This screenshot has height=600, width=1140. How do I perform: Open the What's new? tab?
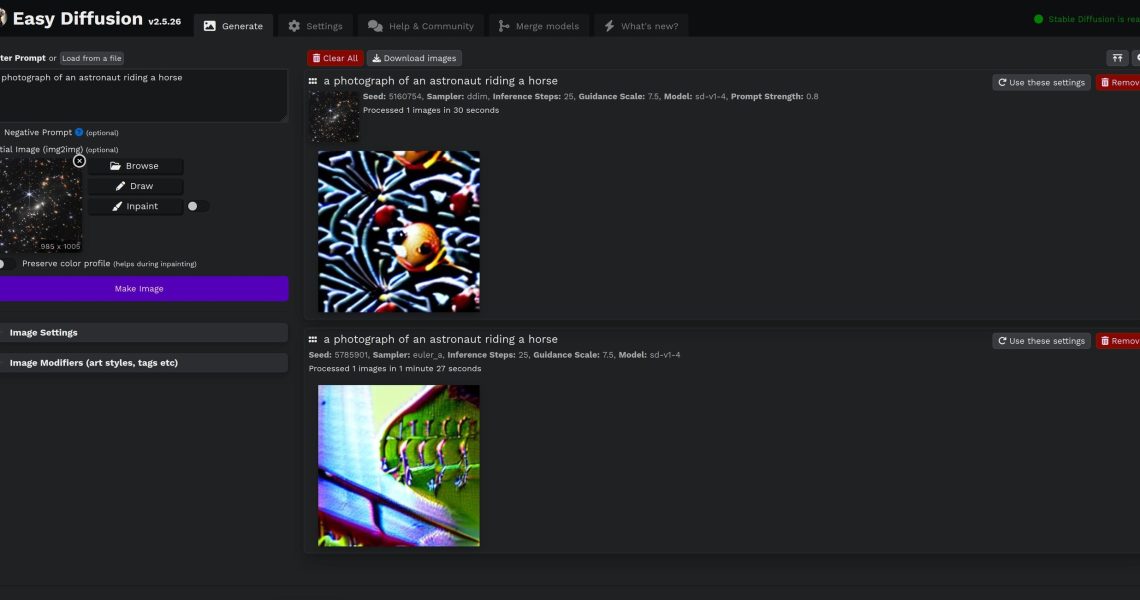coord(641,25)
